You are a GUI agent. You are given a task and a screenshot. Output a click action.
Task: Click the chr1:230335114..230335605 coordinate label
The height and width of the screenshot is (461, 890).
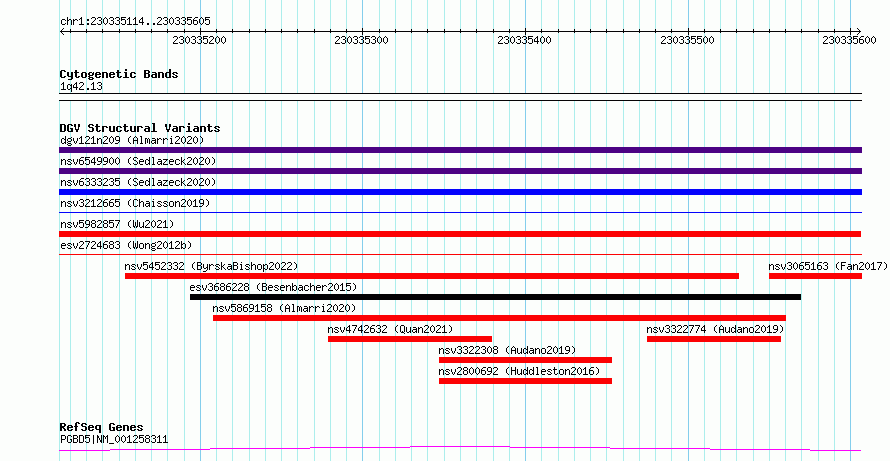[x=135, y=22]
